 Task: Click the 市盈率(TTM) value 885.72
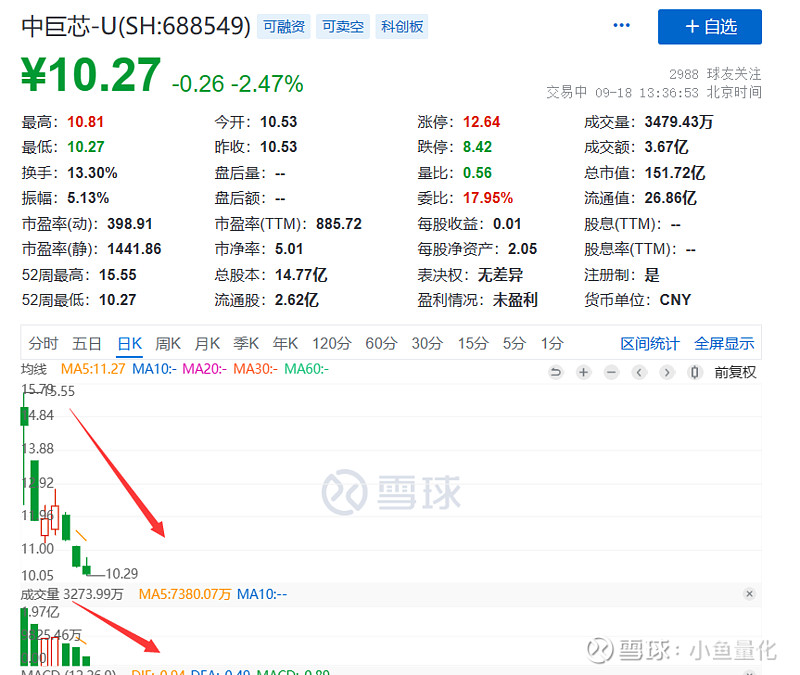(x=338, y=224)
